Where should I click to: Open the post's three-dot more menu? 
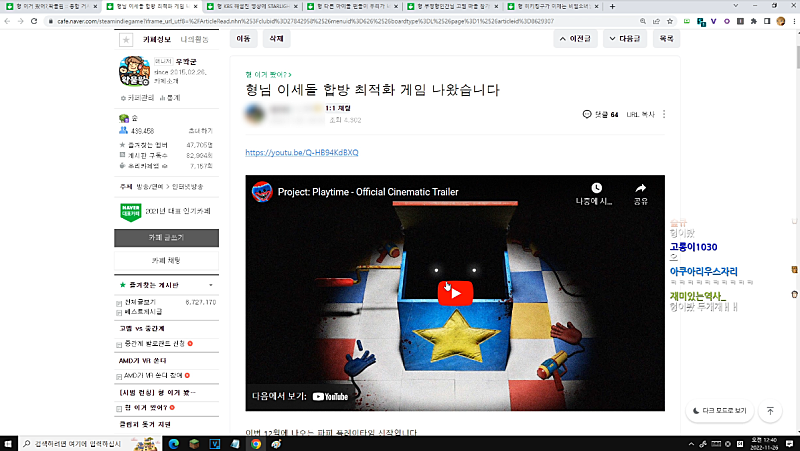(664, 114)
